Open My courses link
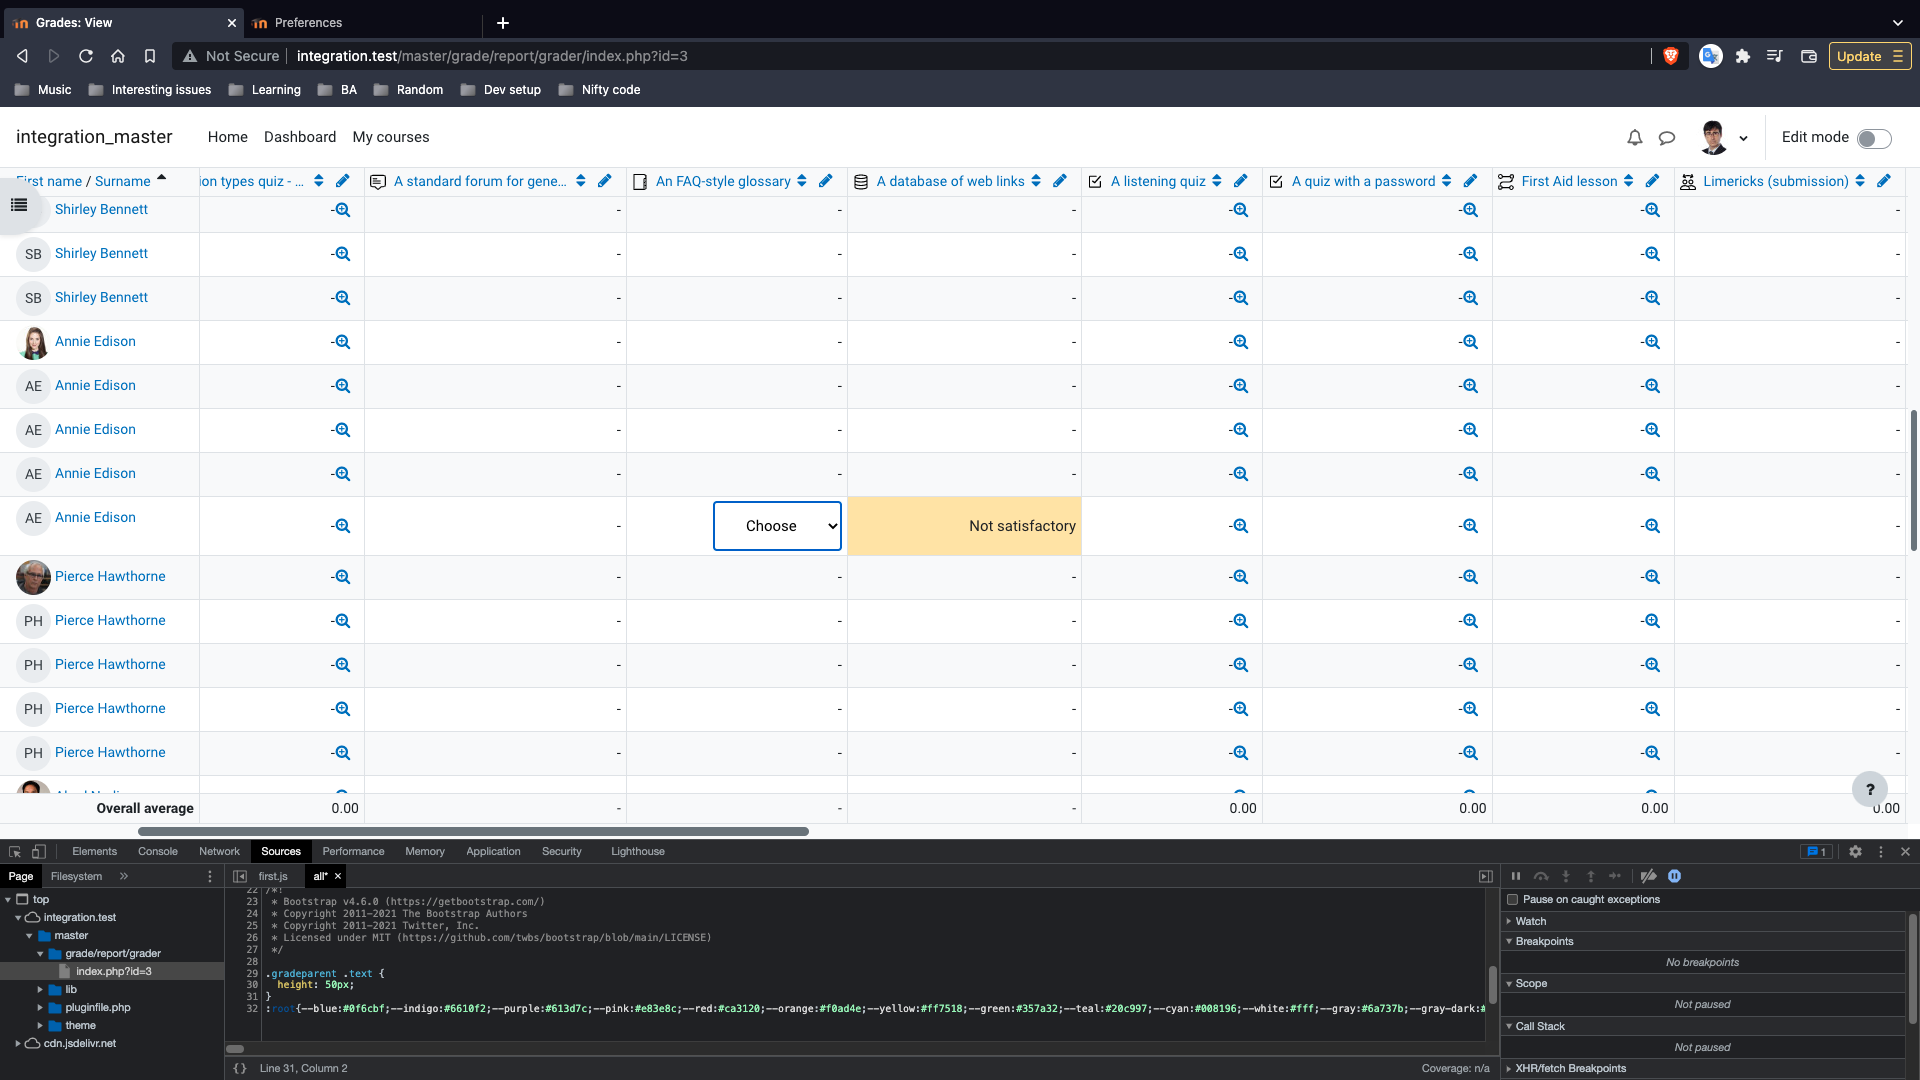The height and width of the screenshot is (1080, 1920). (x=391, y=138)
